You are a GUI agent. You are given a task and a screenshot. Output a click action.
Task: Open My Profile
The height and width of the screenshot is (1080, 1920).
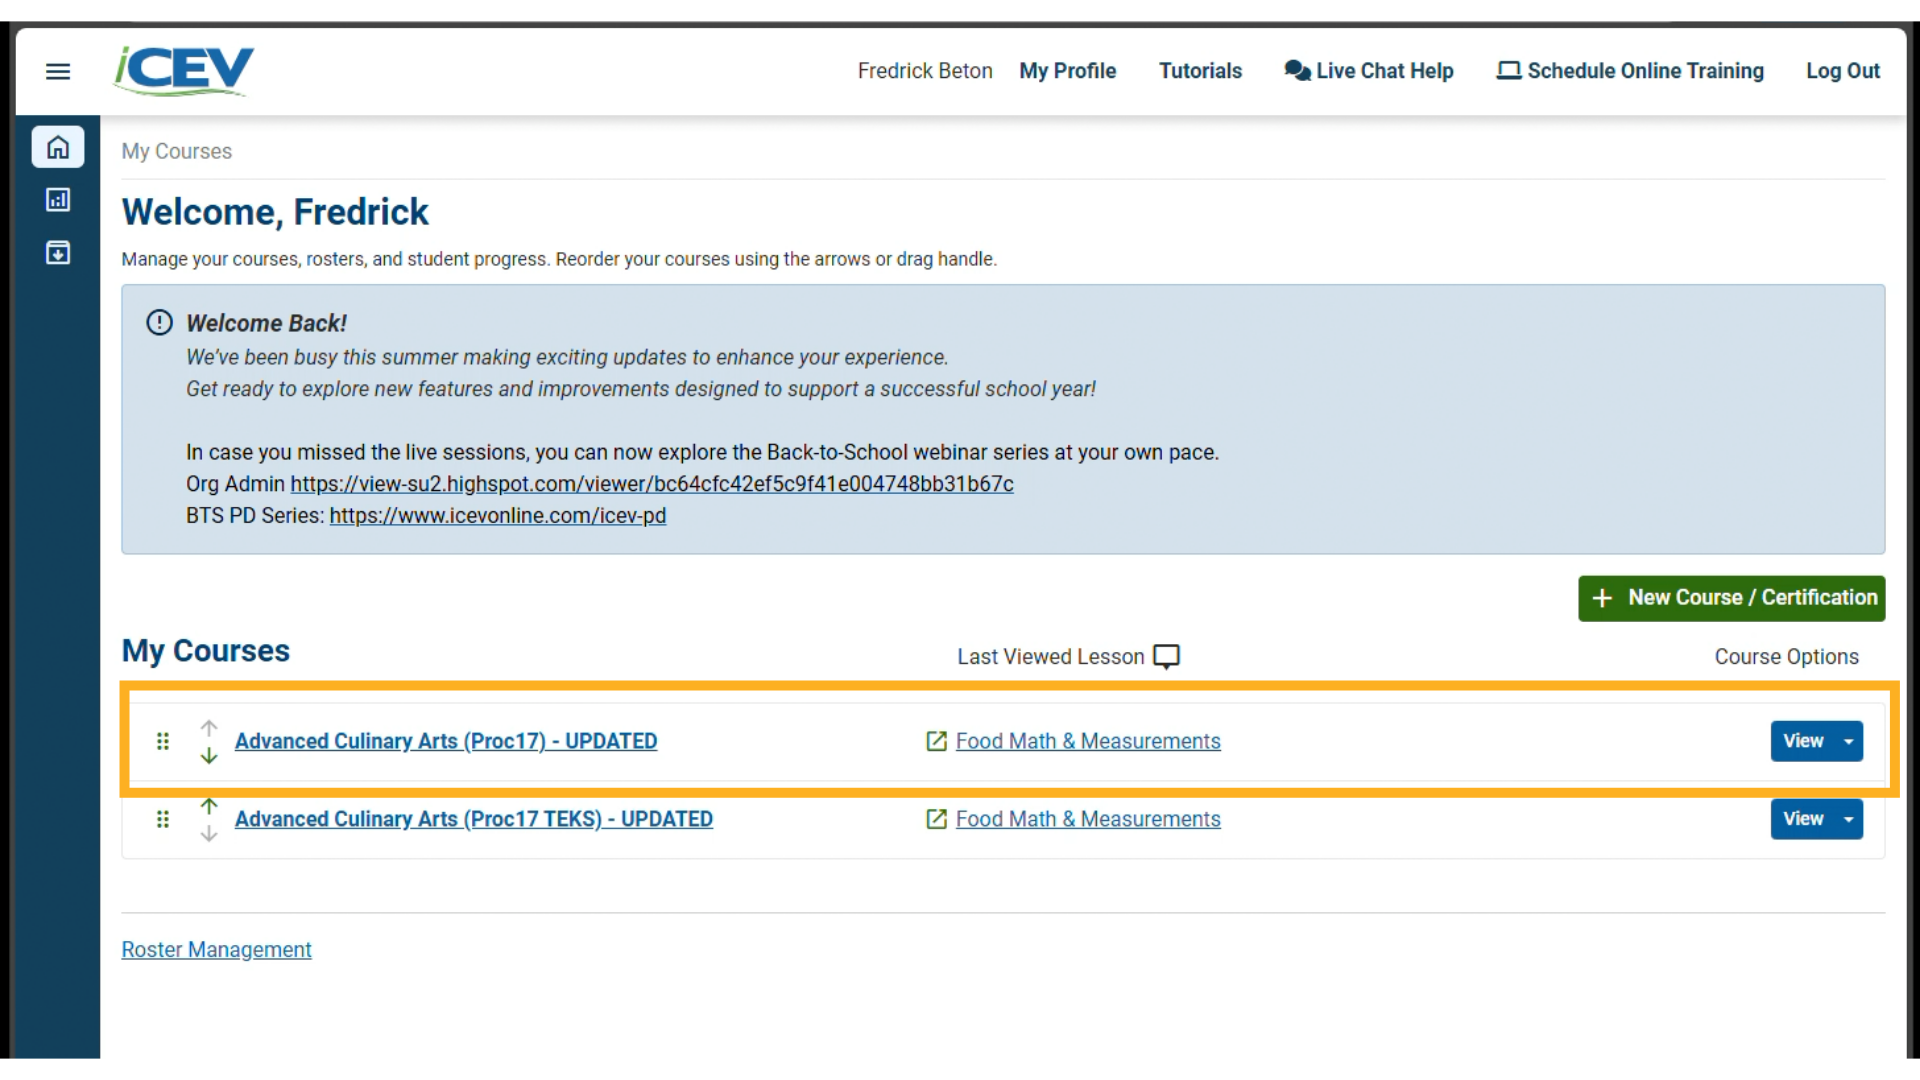(1067, 71)
